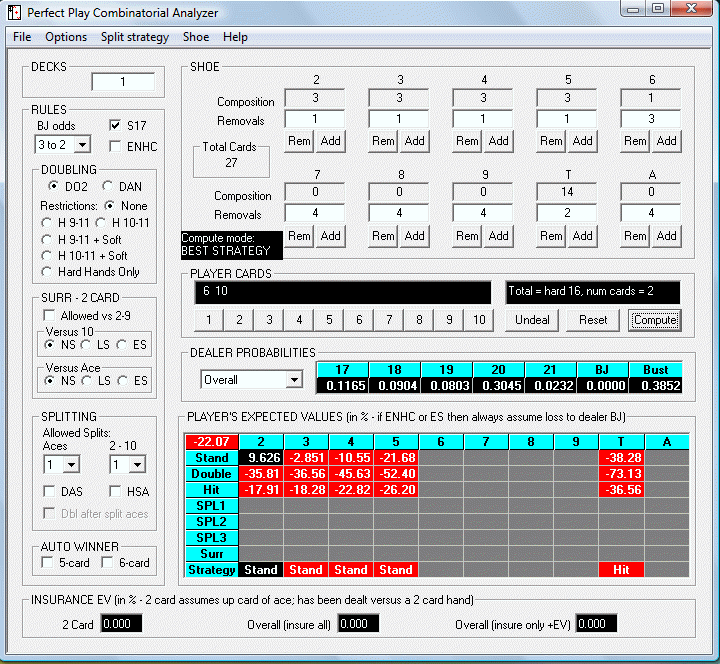Click the Decks input field

click(123, 82)
